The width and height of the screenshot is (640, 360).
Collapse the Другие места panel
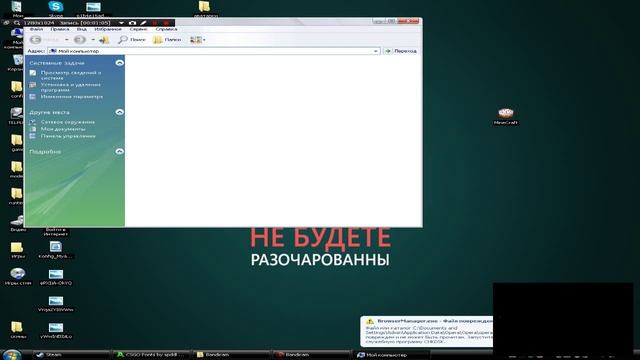point(119,112)
